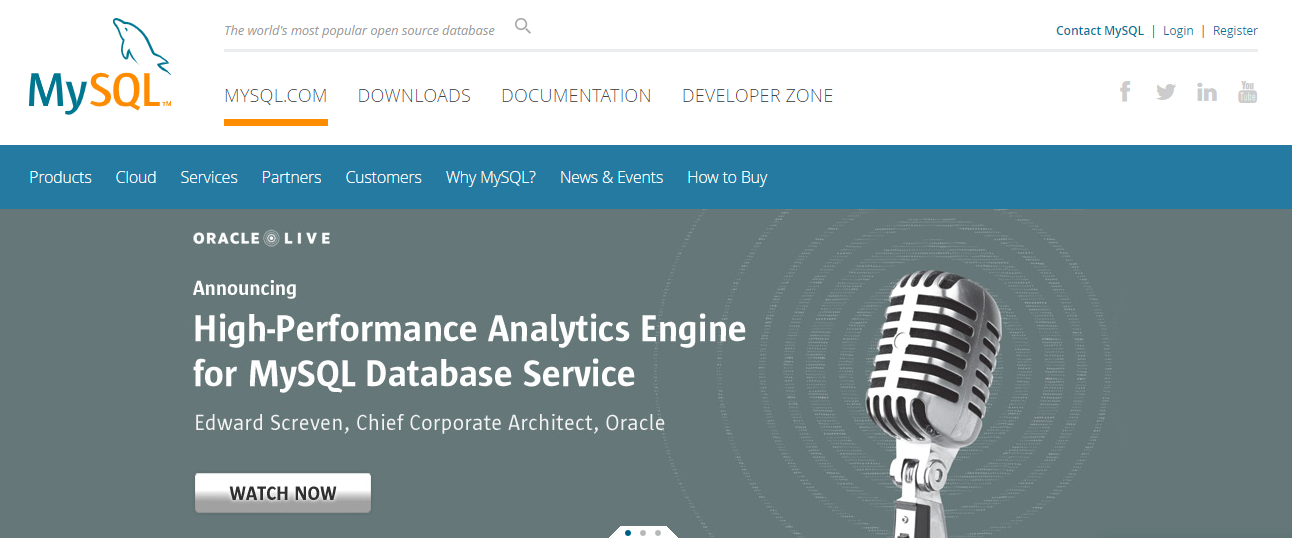Open the Services menu item

pos(209,177)
